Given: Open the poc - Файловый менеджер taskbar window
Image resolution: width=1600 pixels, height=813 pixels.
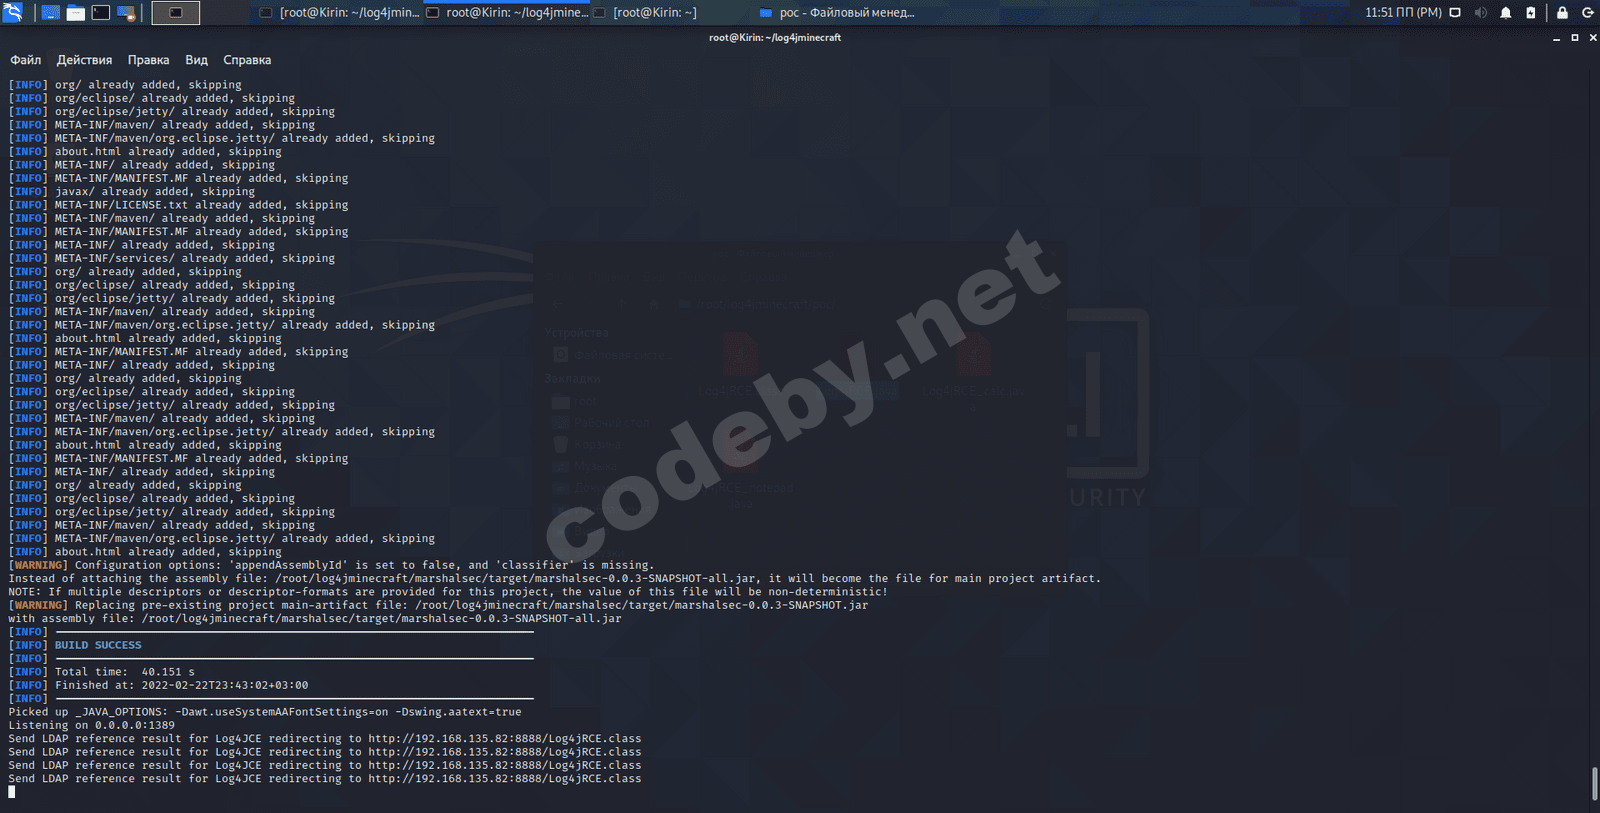Looking at the screenshot, I should 838,13.
